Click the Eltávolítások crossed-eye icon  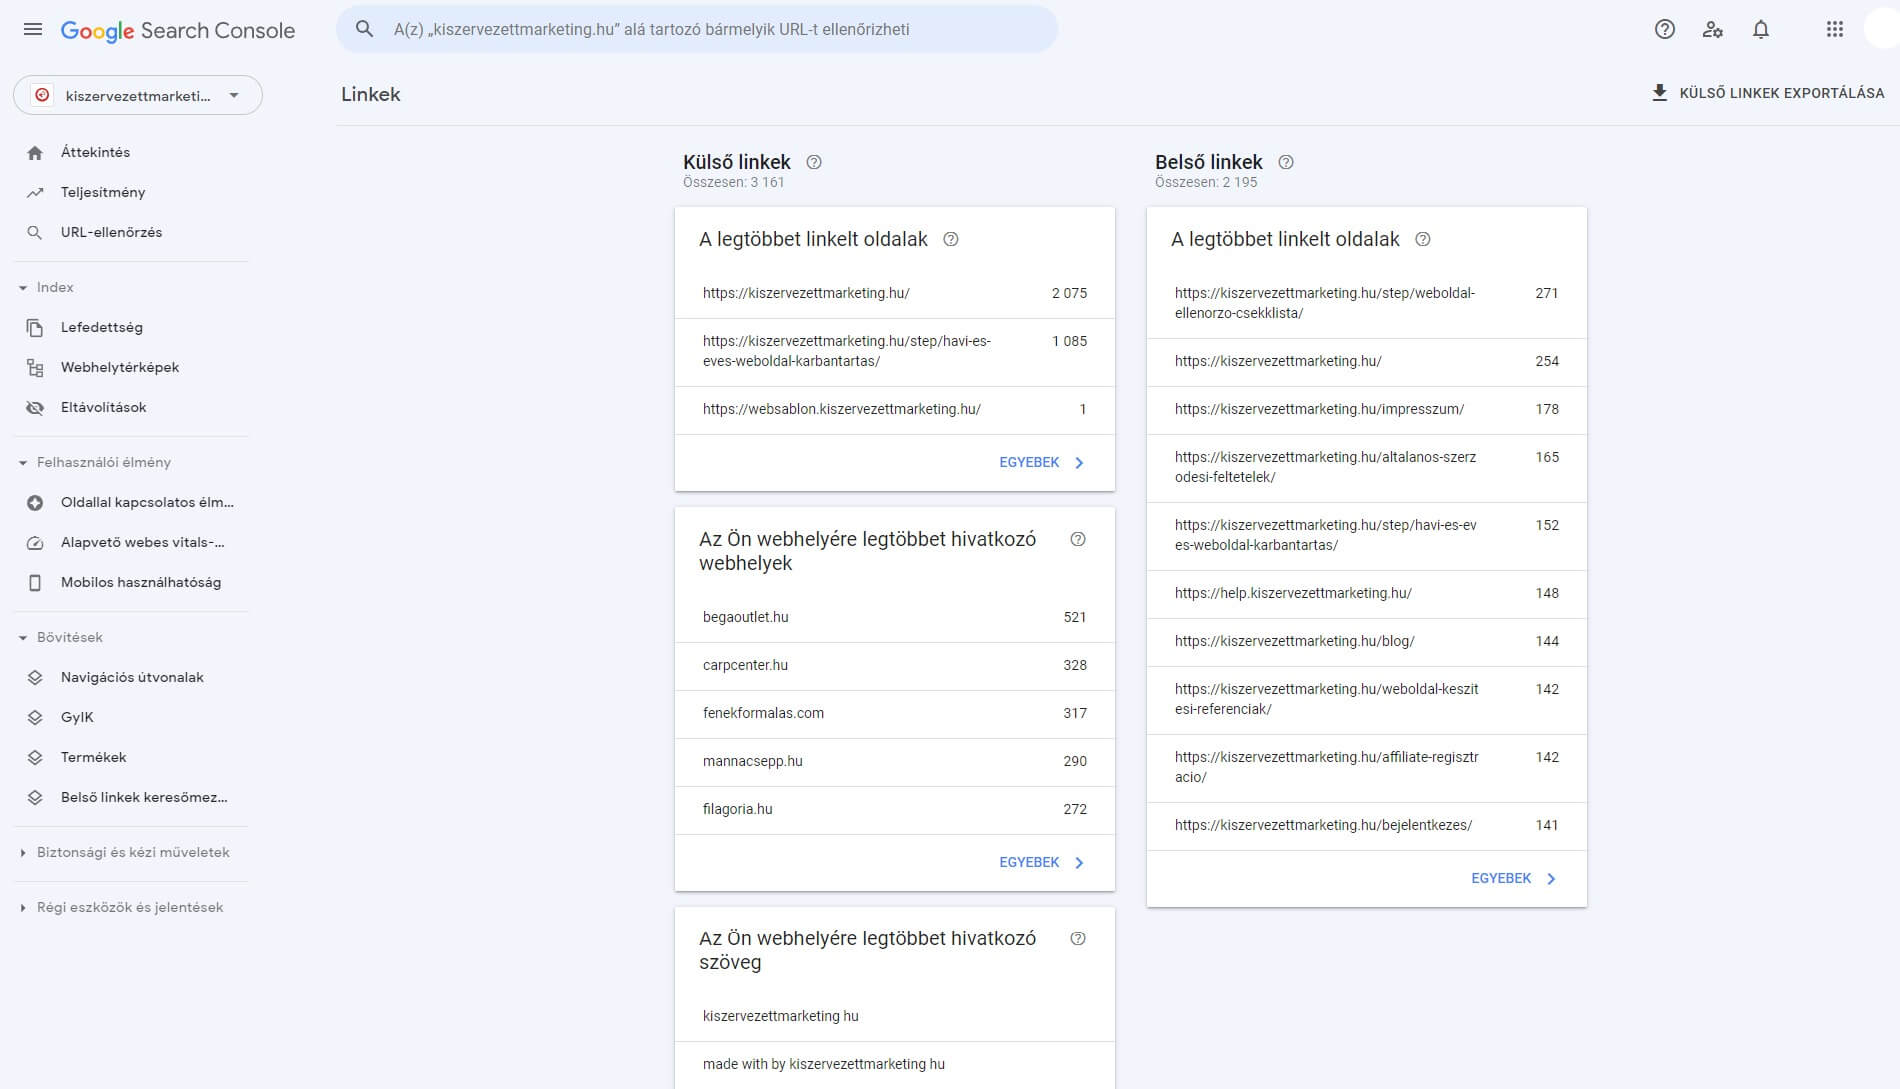coord(35,408)
